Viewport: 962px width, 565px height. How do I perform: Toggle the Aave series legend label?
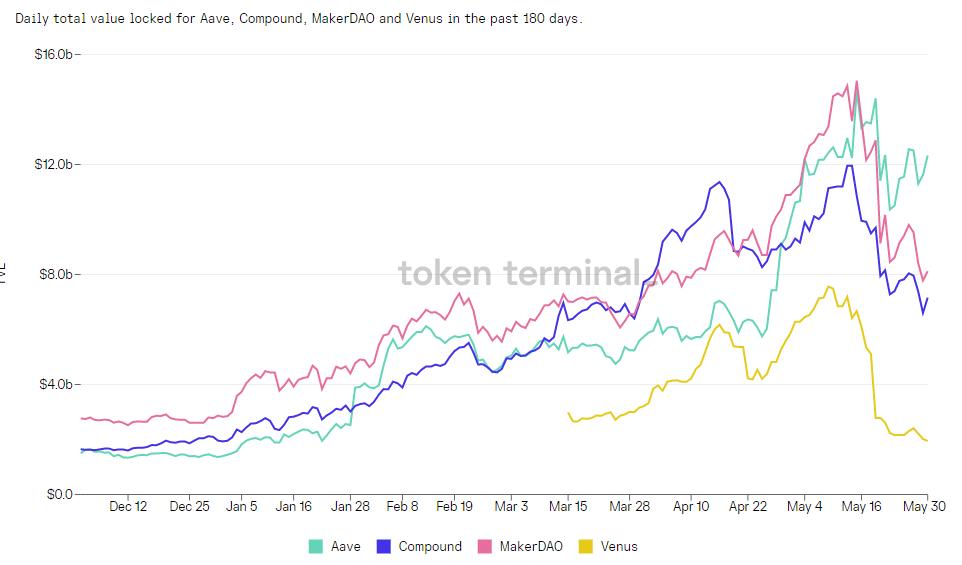point(345,546)
